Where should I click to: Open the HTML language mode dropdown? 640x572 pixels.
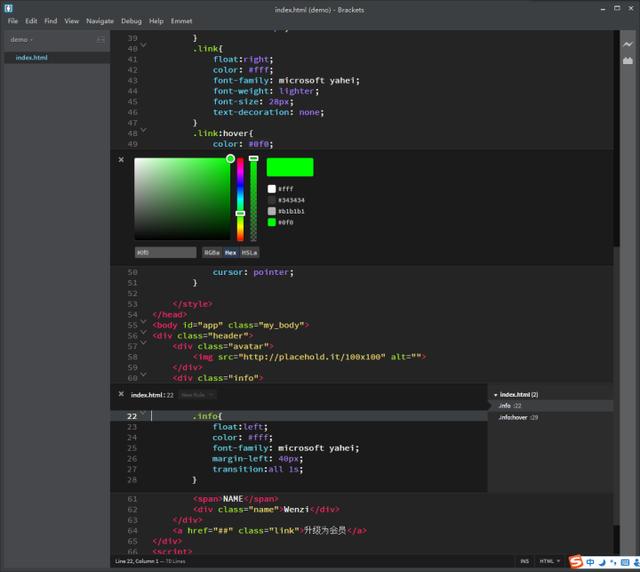tap(549, 562)
